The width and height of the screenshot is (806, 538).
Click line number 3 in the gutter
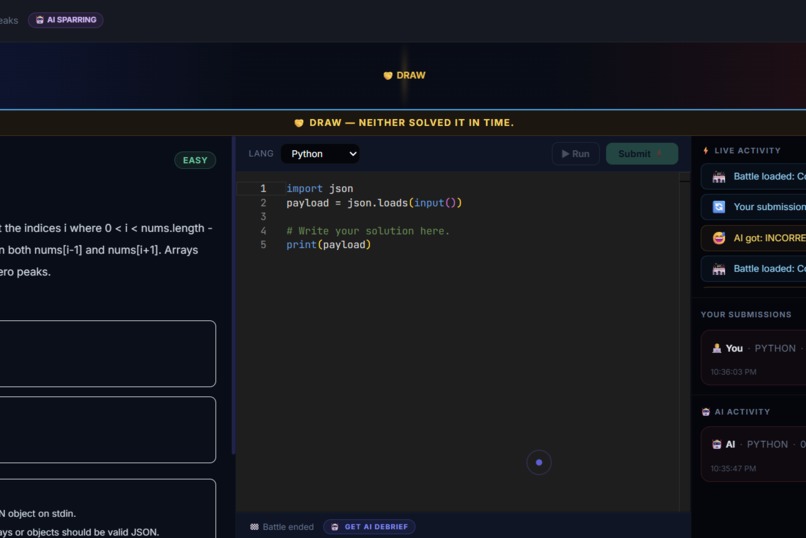click(x=263, y=217)
